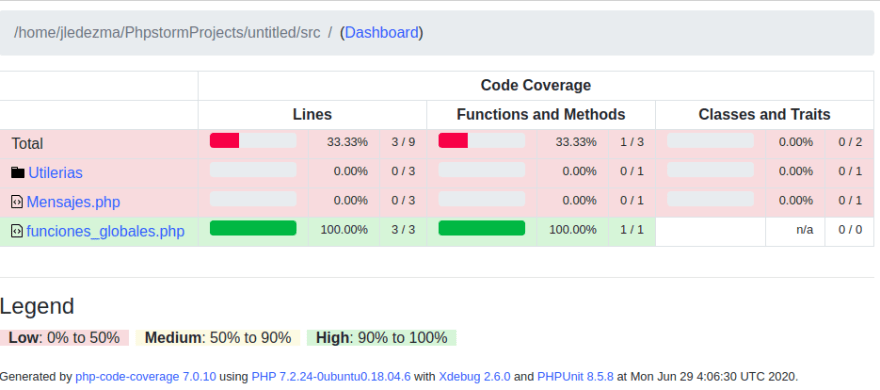Image resolution: width=880 pixels, height=390 pixels.
Task: Click the Low coverage legend swatch
Action: pos(65,338)
